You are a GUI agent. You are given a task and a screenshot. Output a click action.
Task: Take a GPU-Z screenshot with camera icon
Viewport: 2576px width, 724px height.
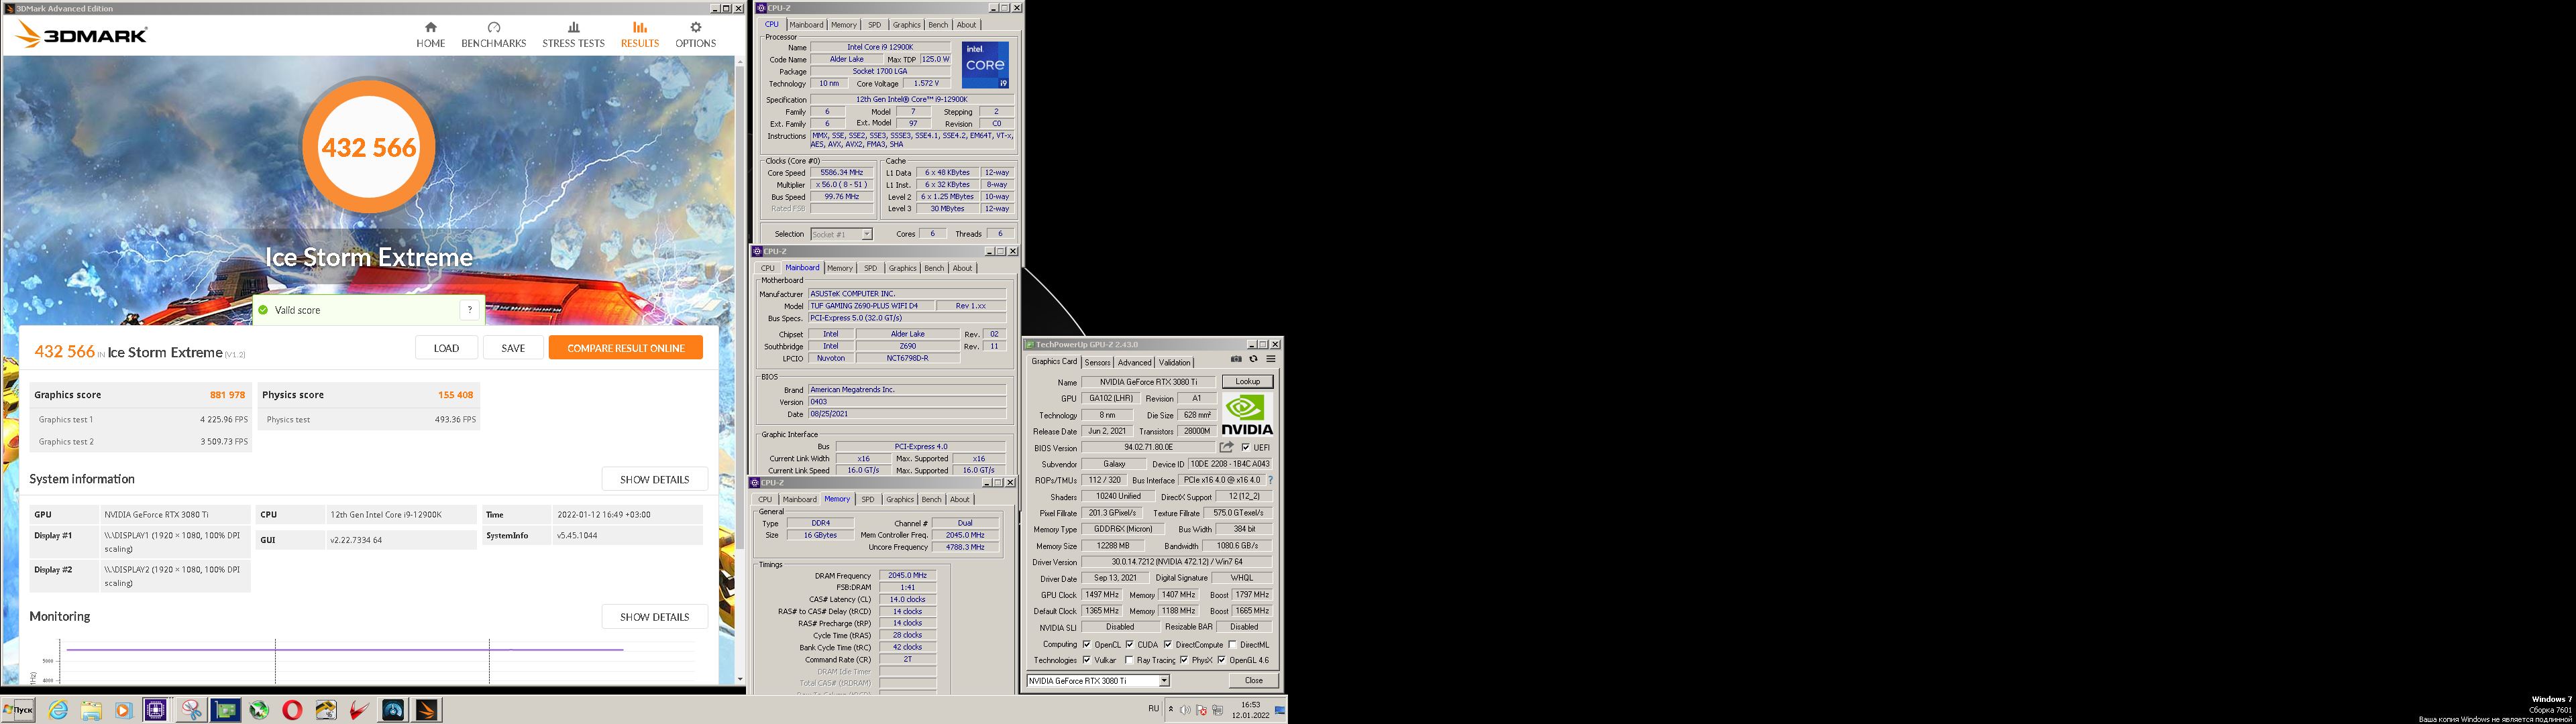pyautogui.click(x=1236, y=359)
